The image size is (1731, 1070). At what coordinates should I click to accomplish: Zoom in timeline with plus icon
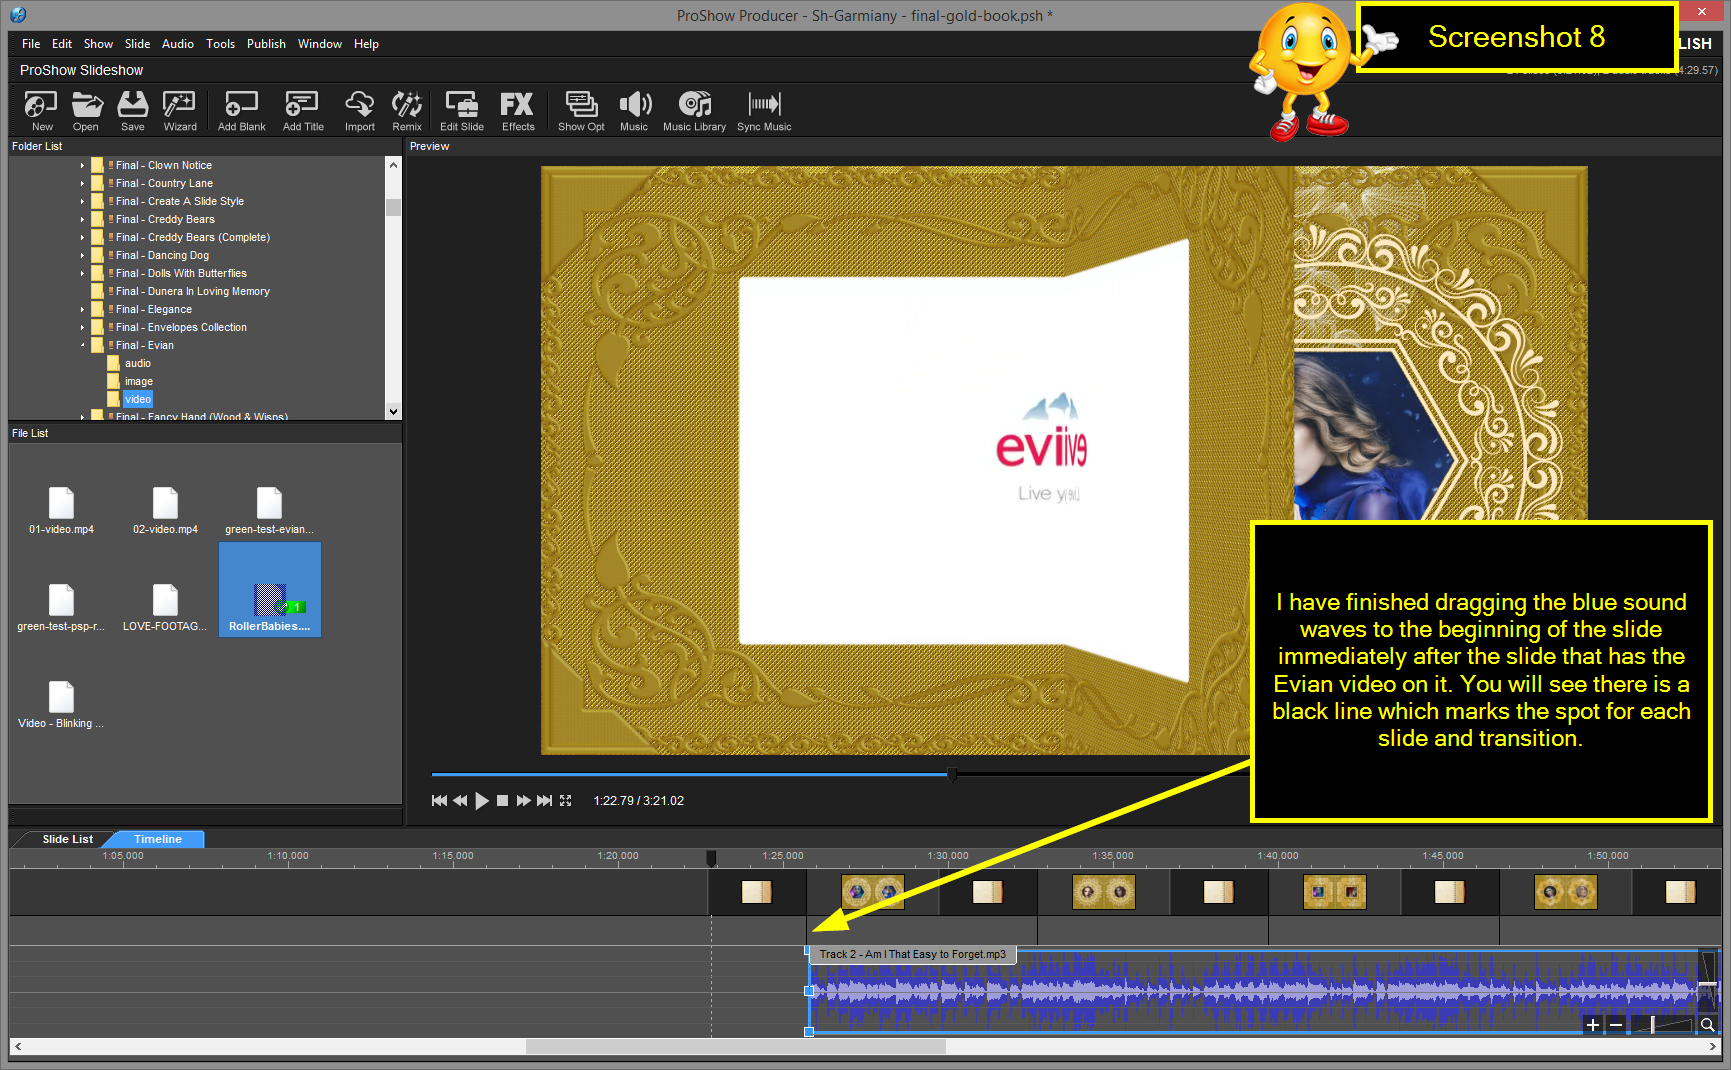pos(1593,1025)
